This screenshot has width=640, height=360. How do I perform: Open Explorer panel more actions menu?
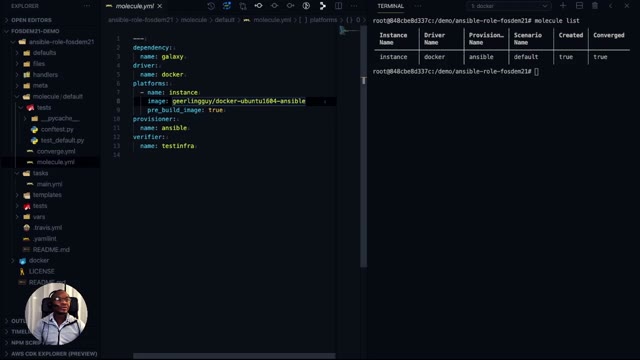point(87,6)
